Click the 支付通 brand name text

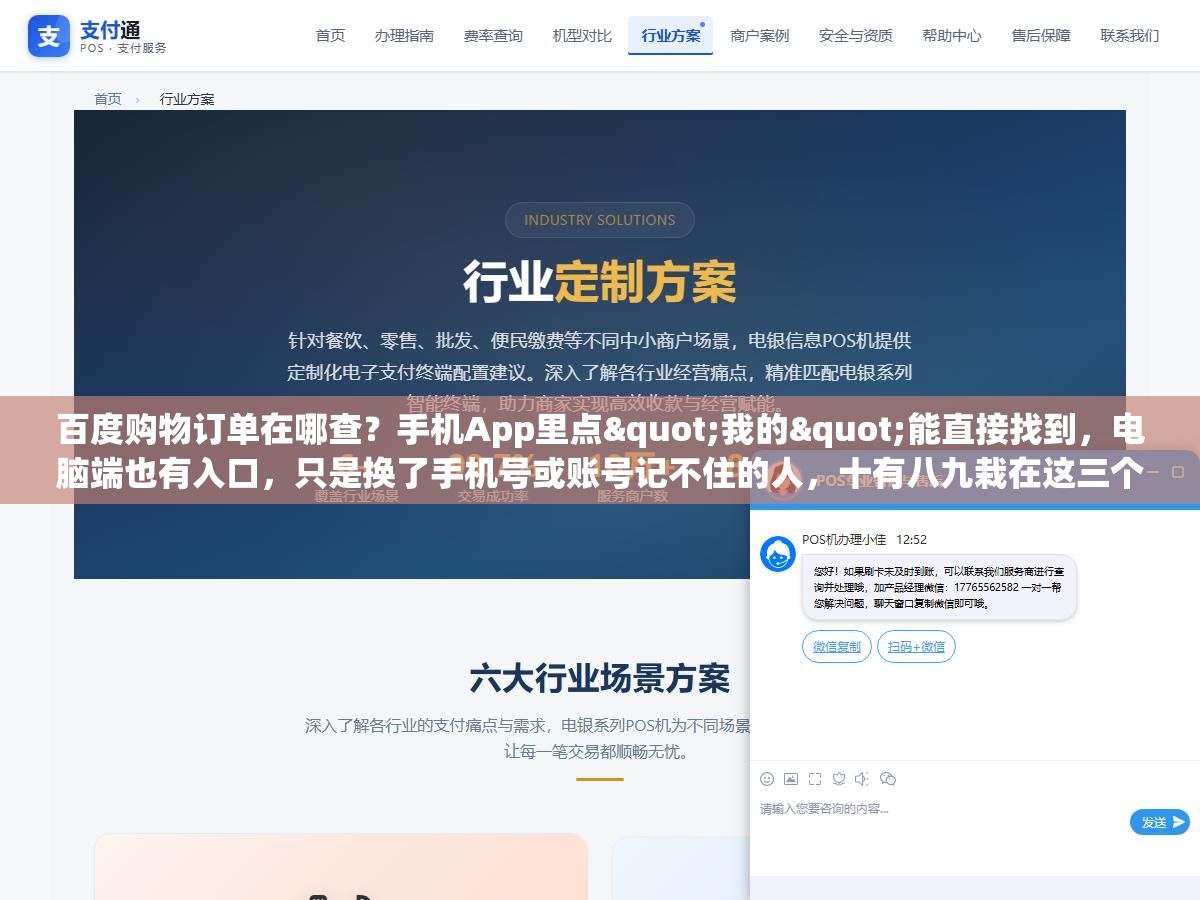[111, 28]
